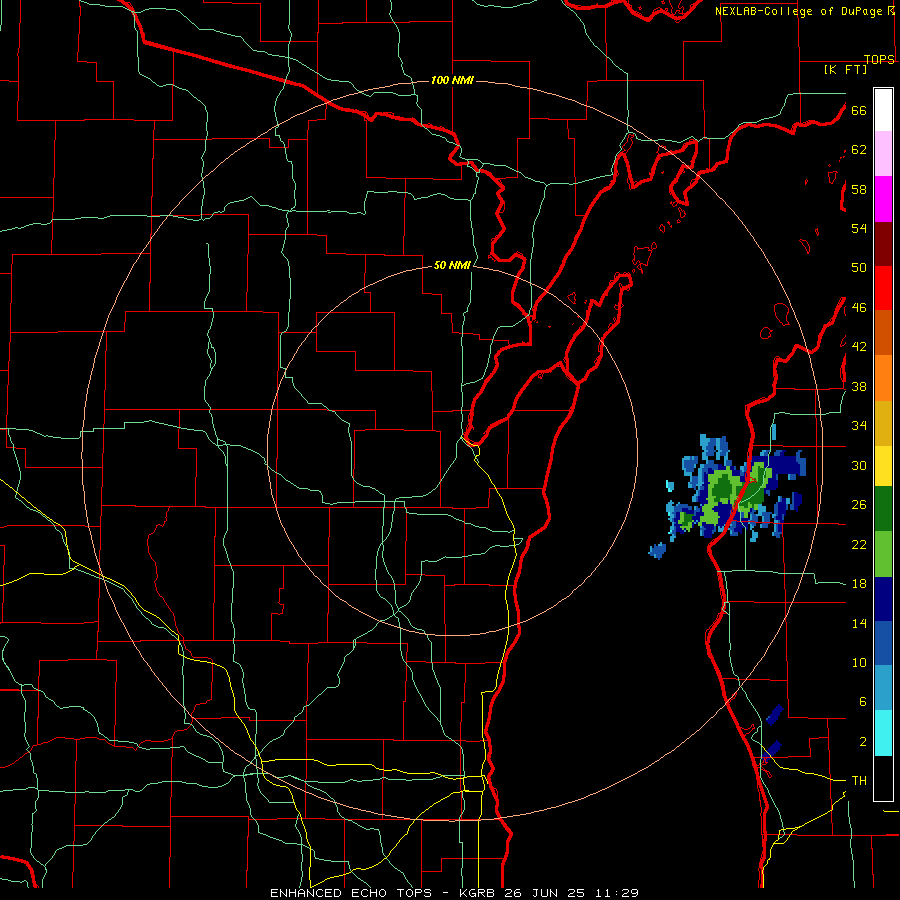Click the 'ENHANCED ECHO TOPS' caption text
The height and width of the screenshot is (900, 900).
(351, 893)
